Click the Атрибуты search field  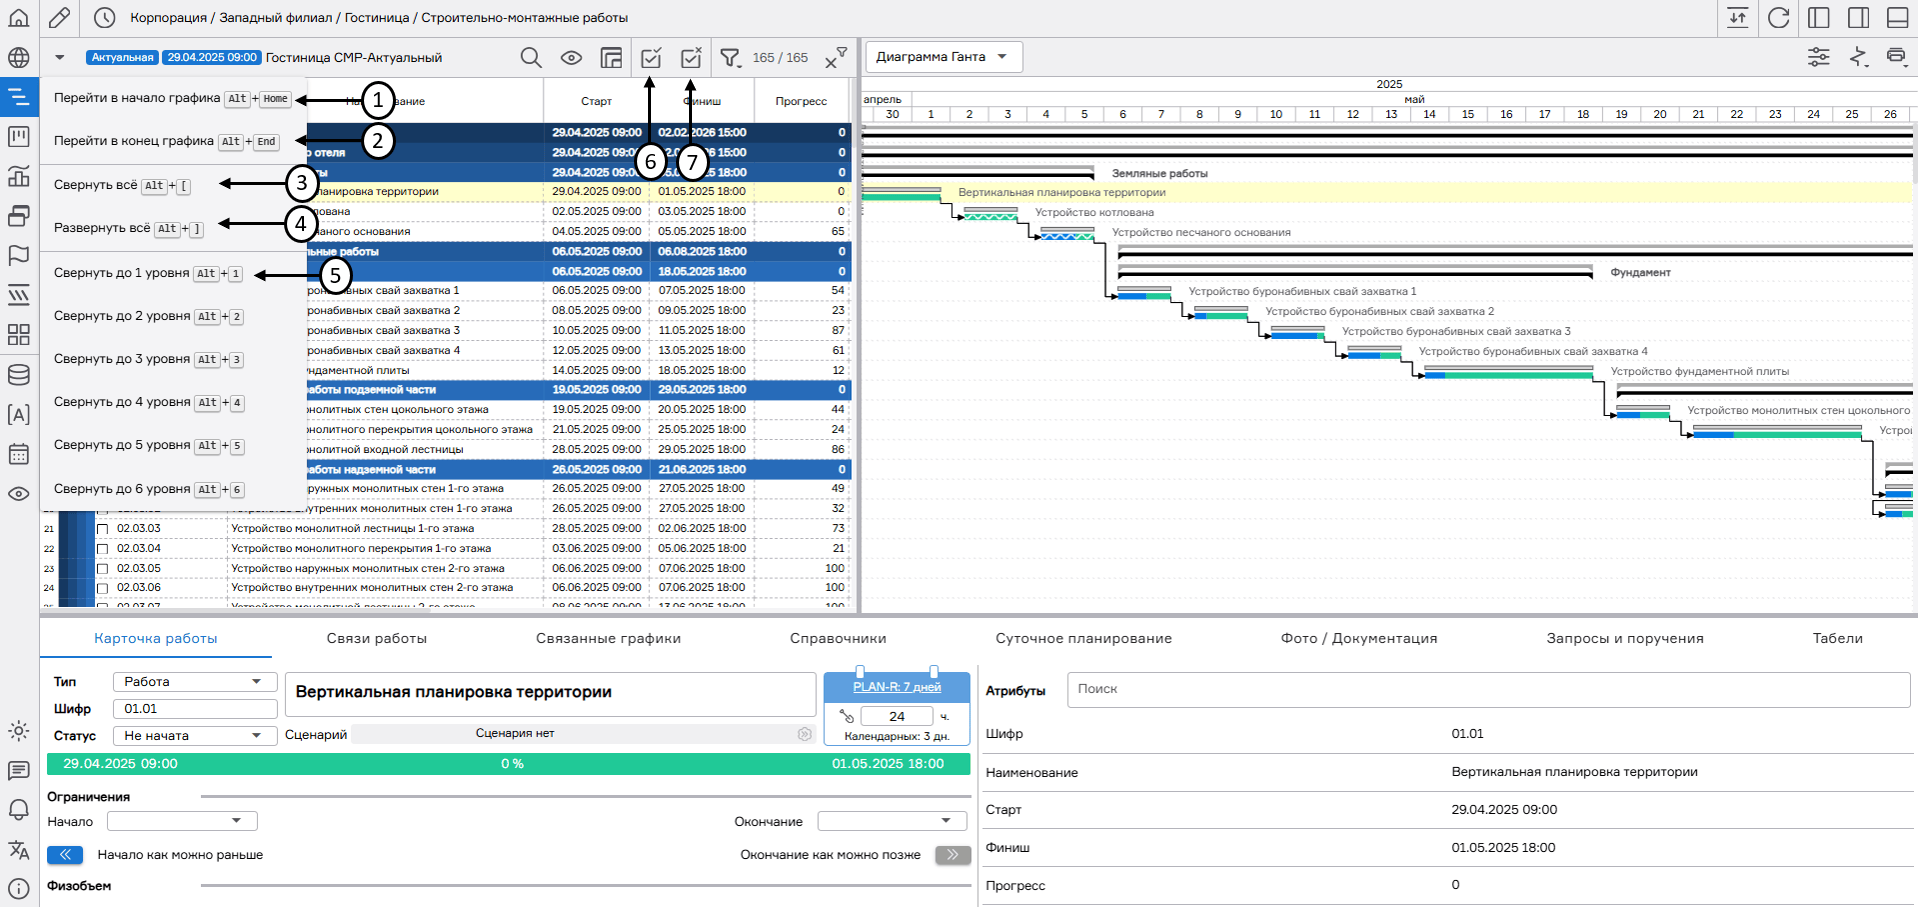[1487, 689]
